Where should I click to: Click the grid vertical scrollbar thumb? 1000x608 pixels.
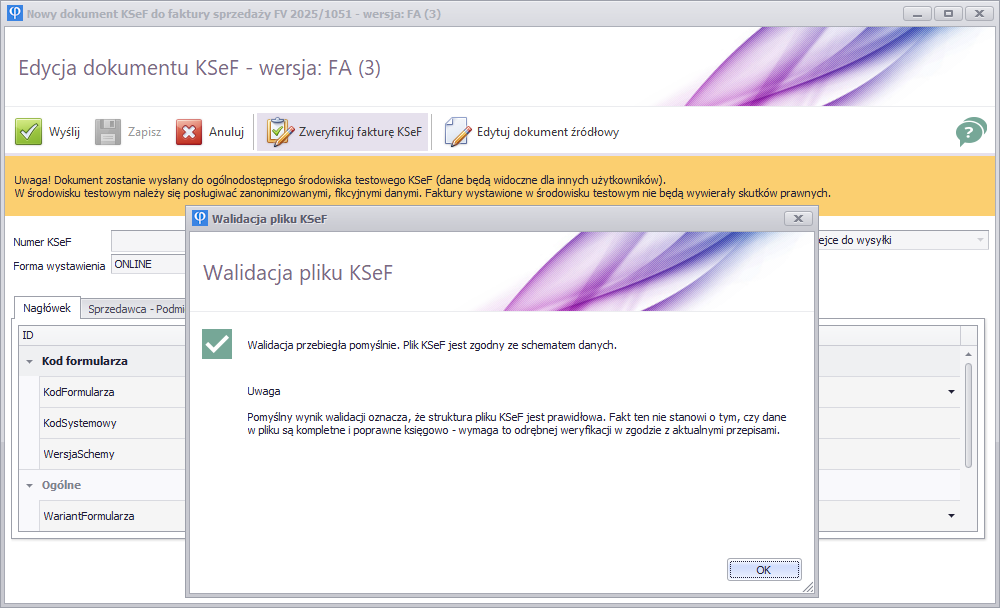[x=968, y=415]
